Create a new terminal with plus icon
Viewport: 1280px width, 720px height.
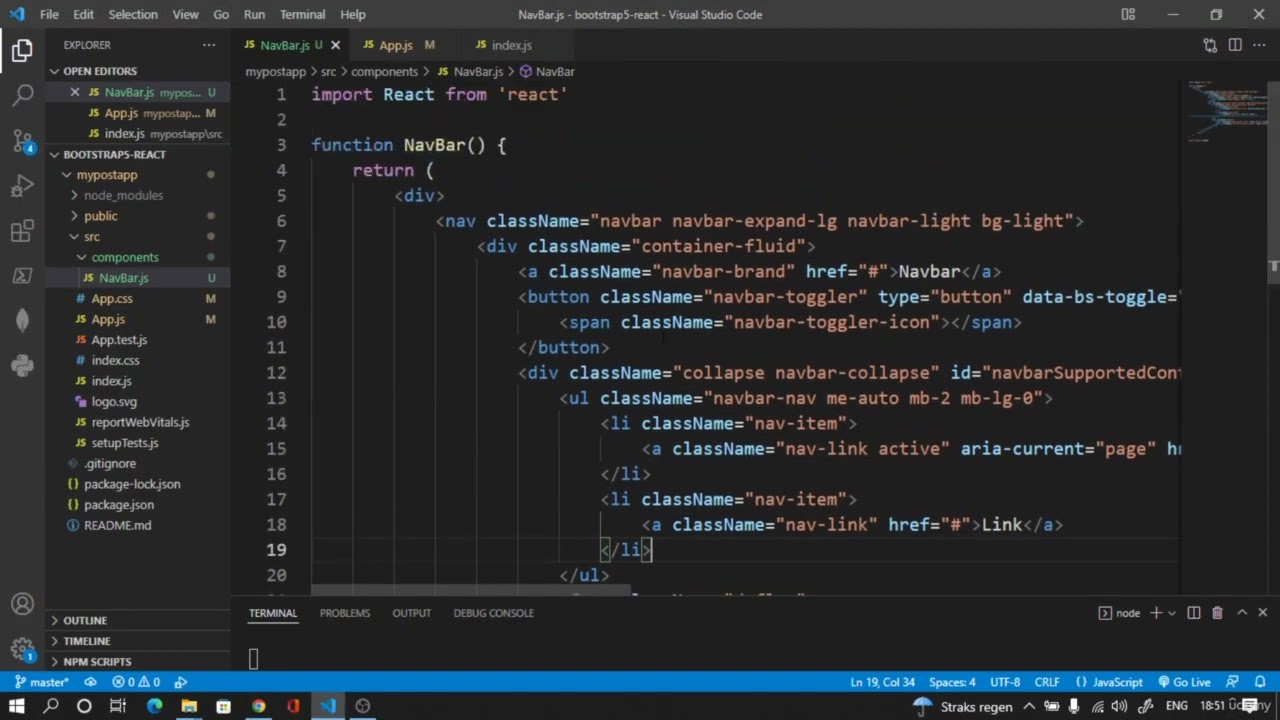[x=1155, y=613]
